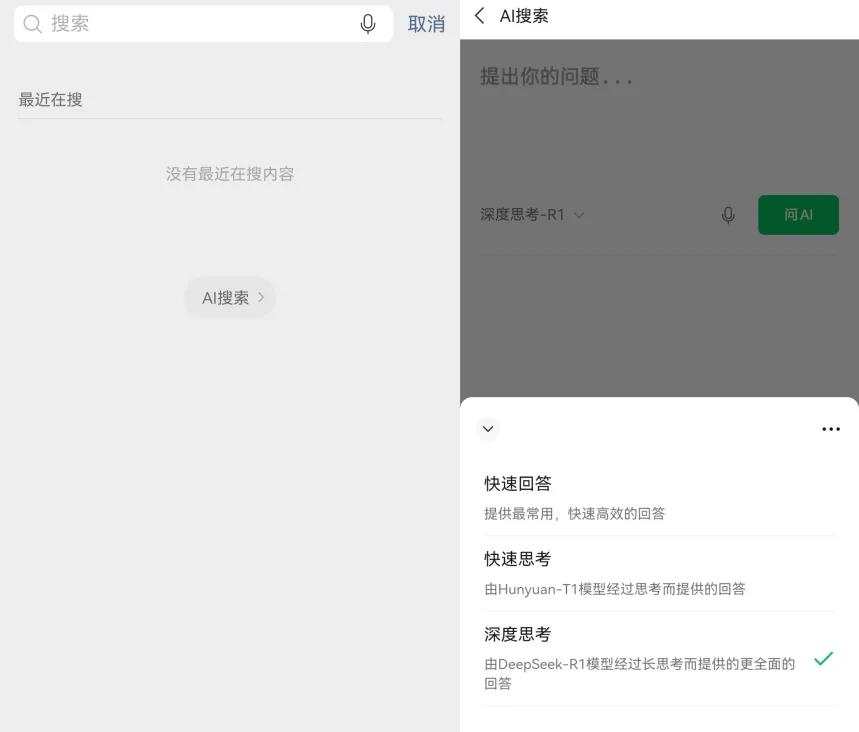Image resolution: width=859 pixels, height=732 pixels.
Task: Tap the microphone icon in the search bar
Action: pos(368,23)
